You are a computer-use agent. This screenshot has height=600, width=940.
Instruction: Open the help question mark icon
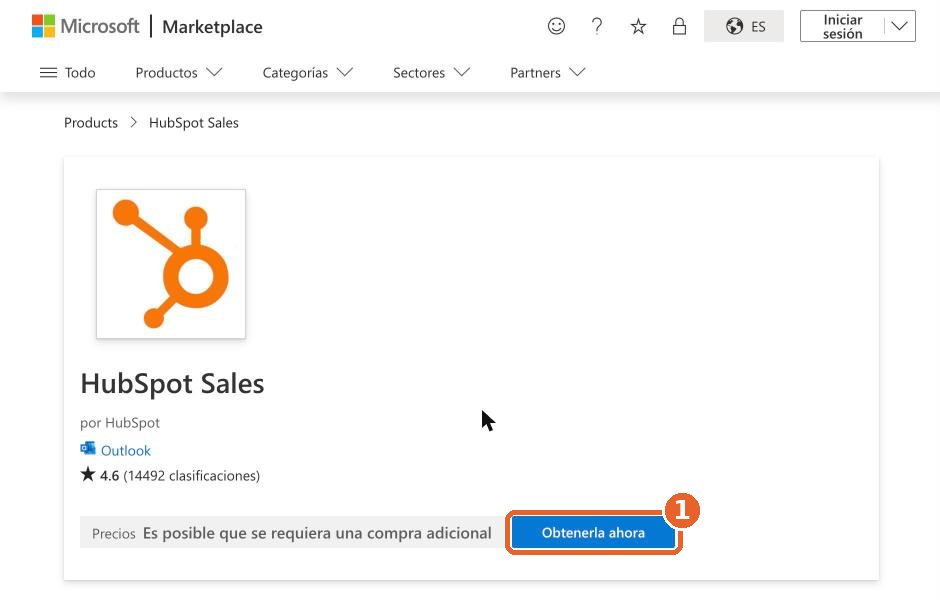[x=596, y=26]
